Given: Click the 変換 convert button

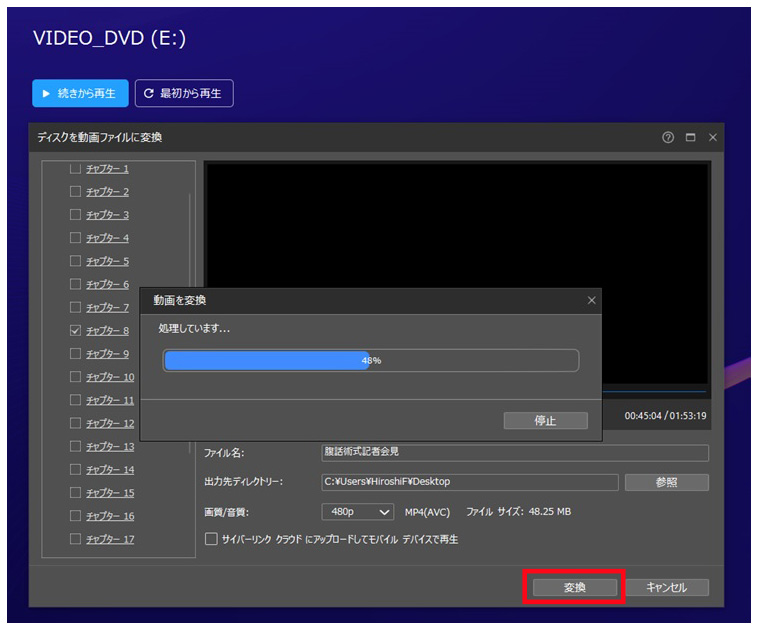Looking at the screenshot, I should [x=574, y=588].
